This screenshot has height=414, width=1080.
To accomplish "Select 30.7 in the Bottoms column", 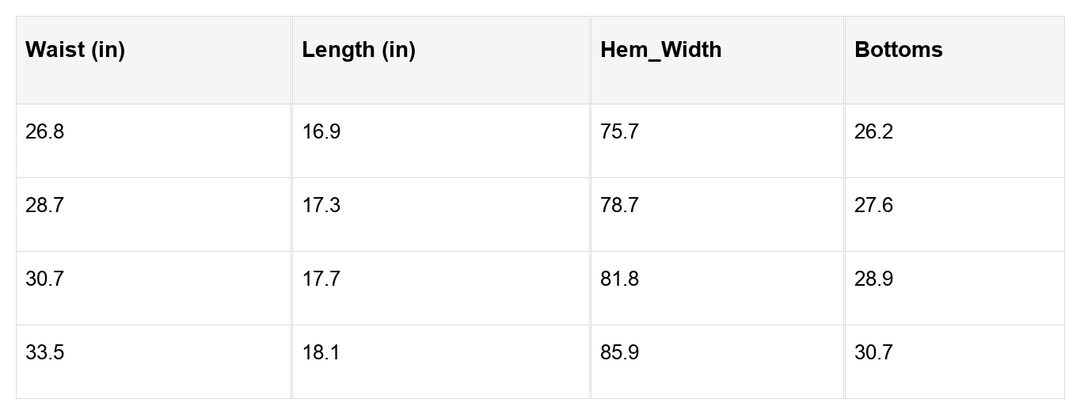I will click(873, 353).
